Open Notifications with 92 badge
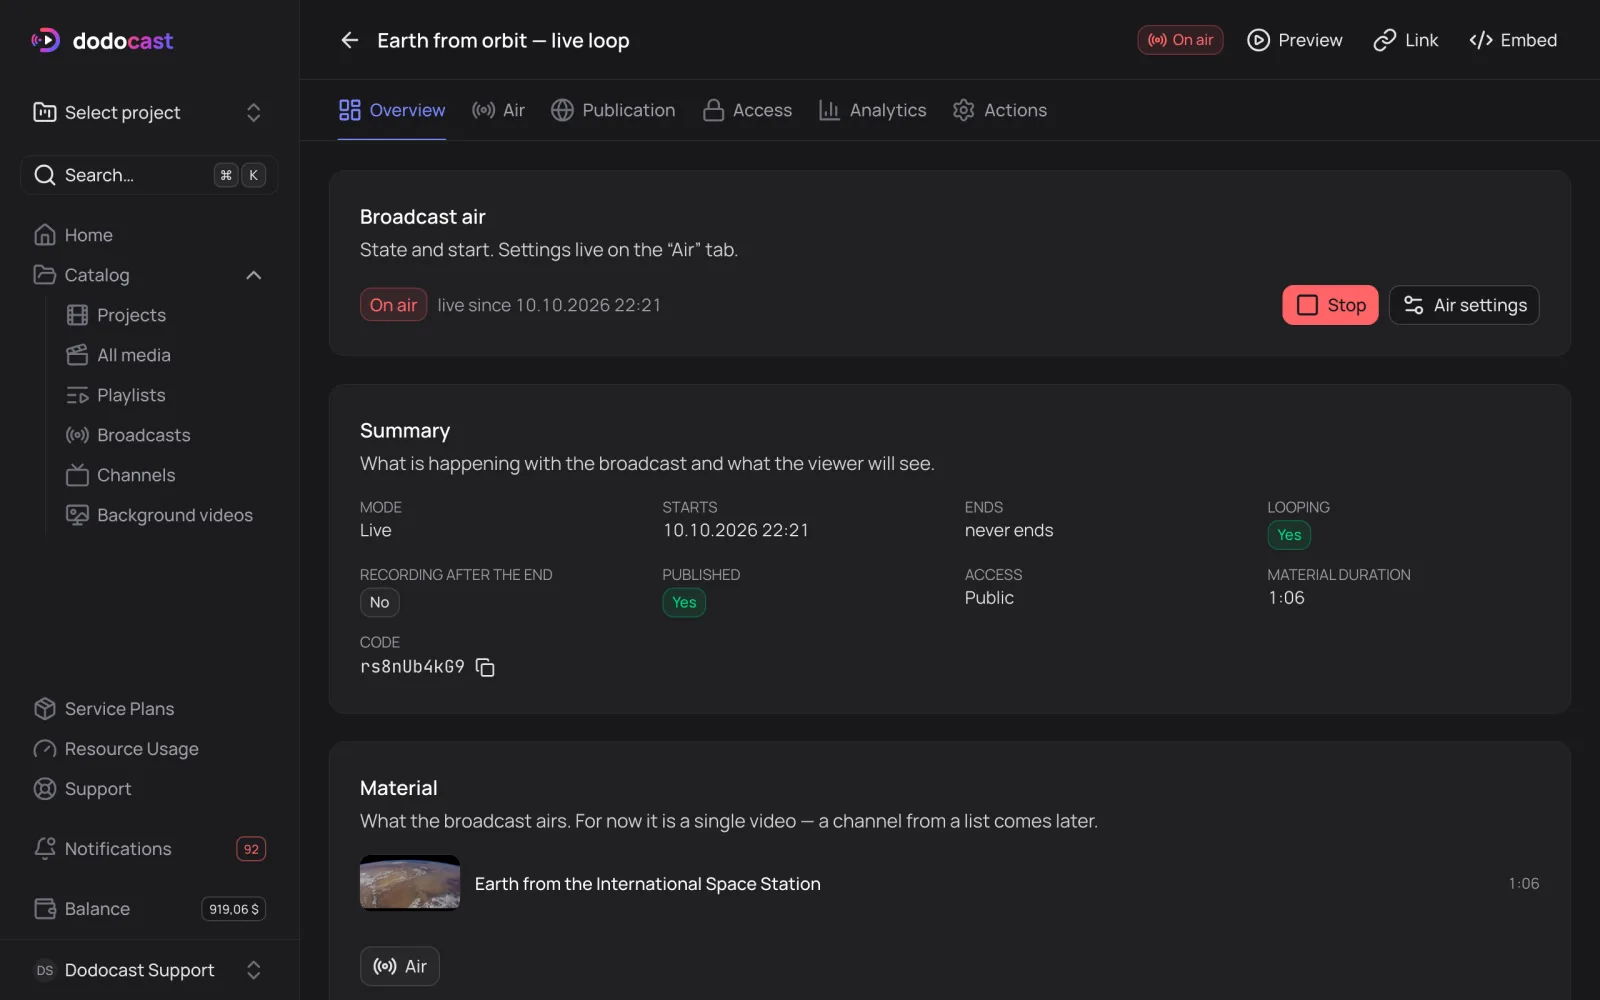 [x=149, y=849]
